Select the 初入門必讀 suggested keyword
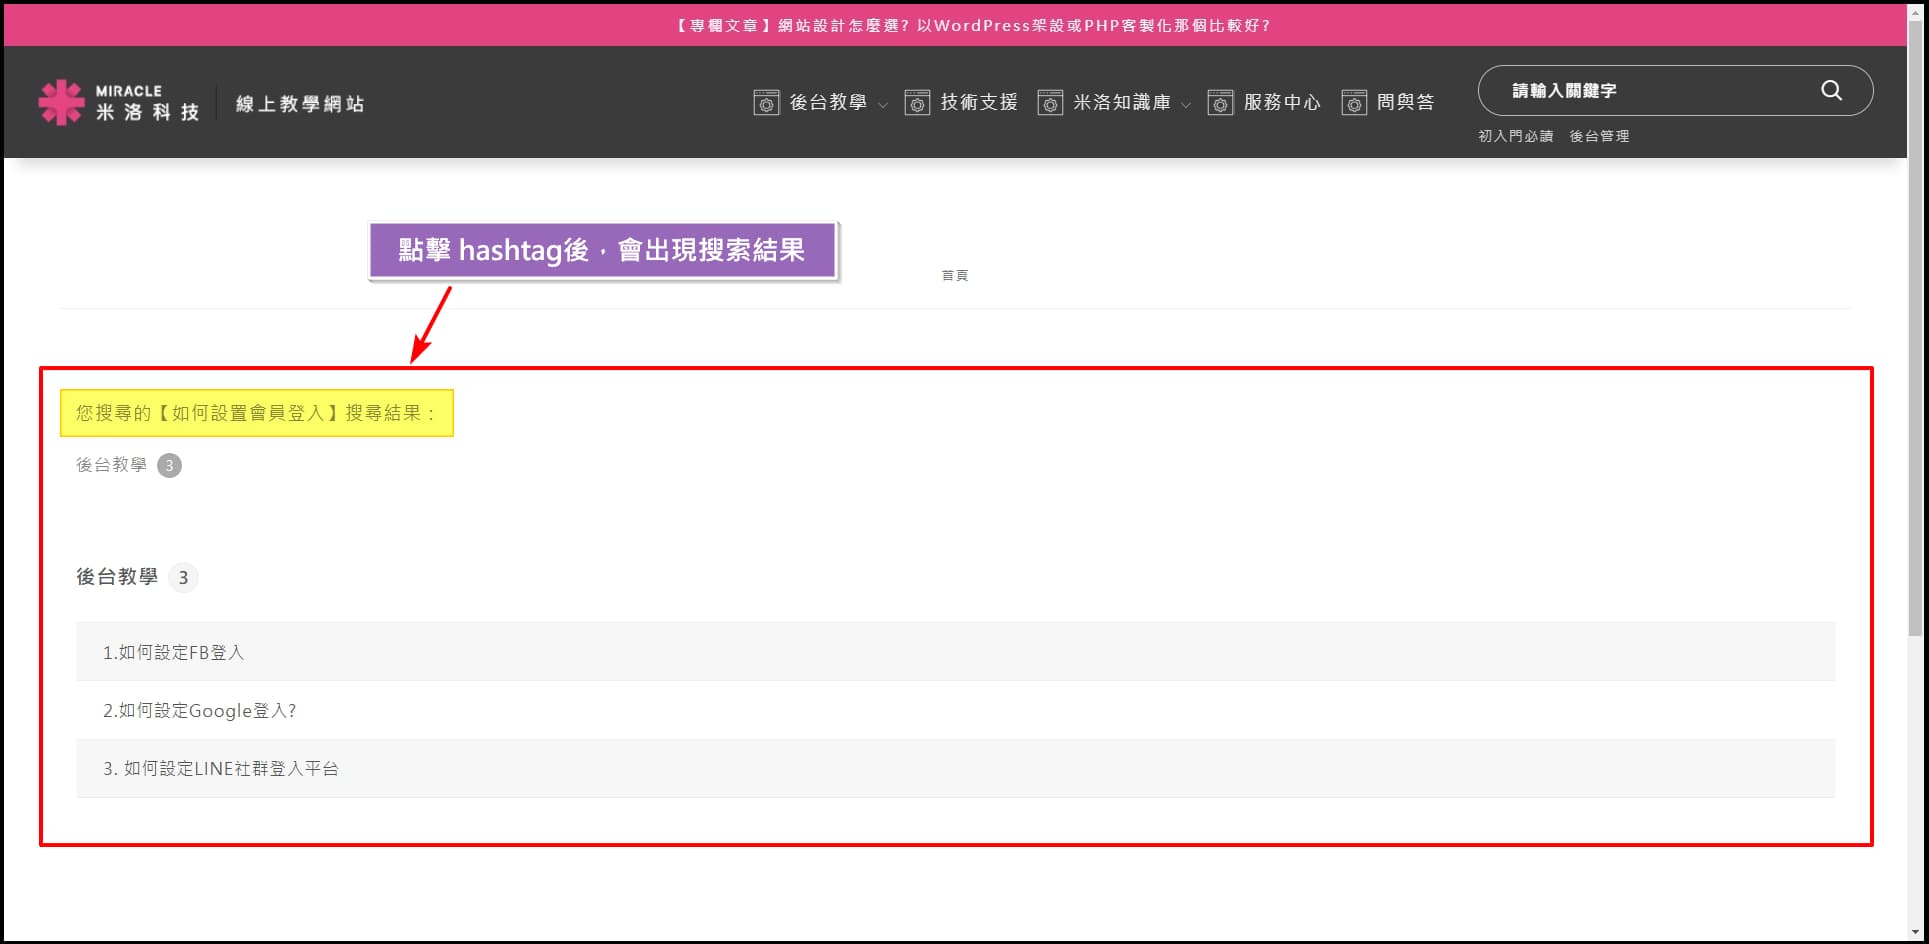1929x944 pixels. (1515, 136)
